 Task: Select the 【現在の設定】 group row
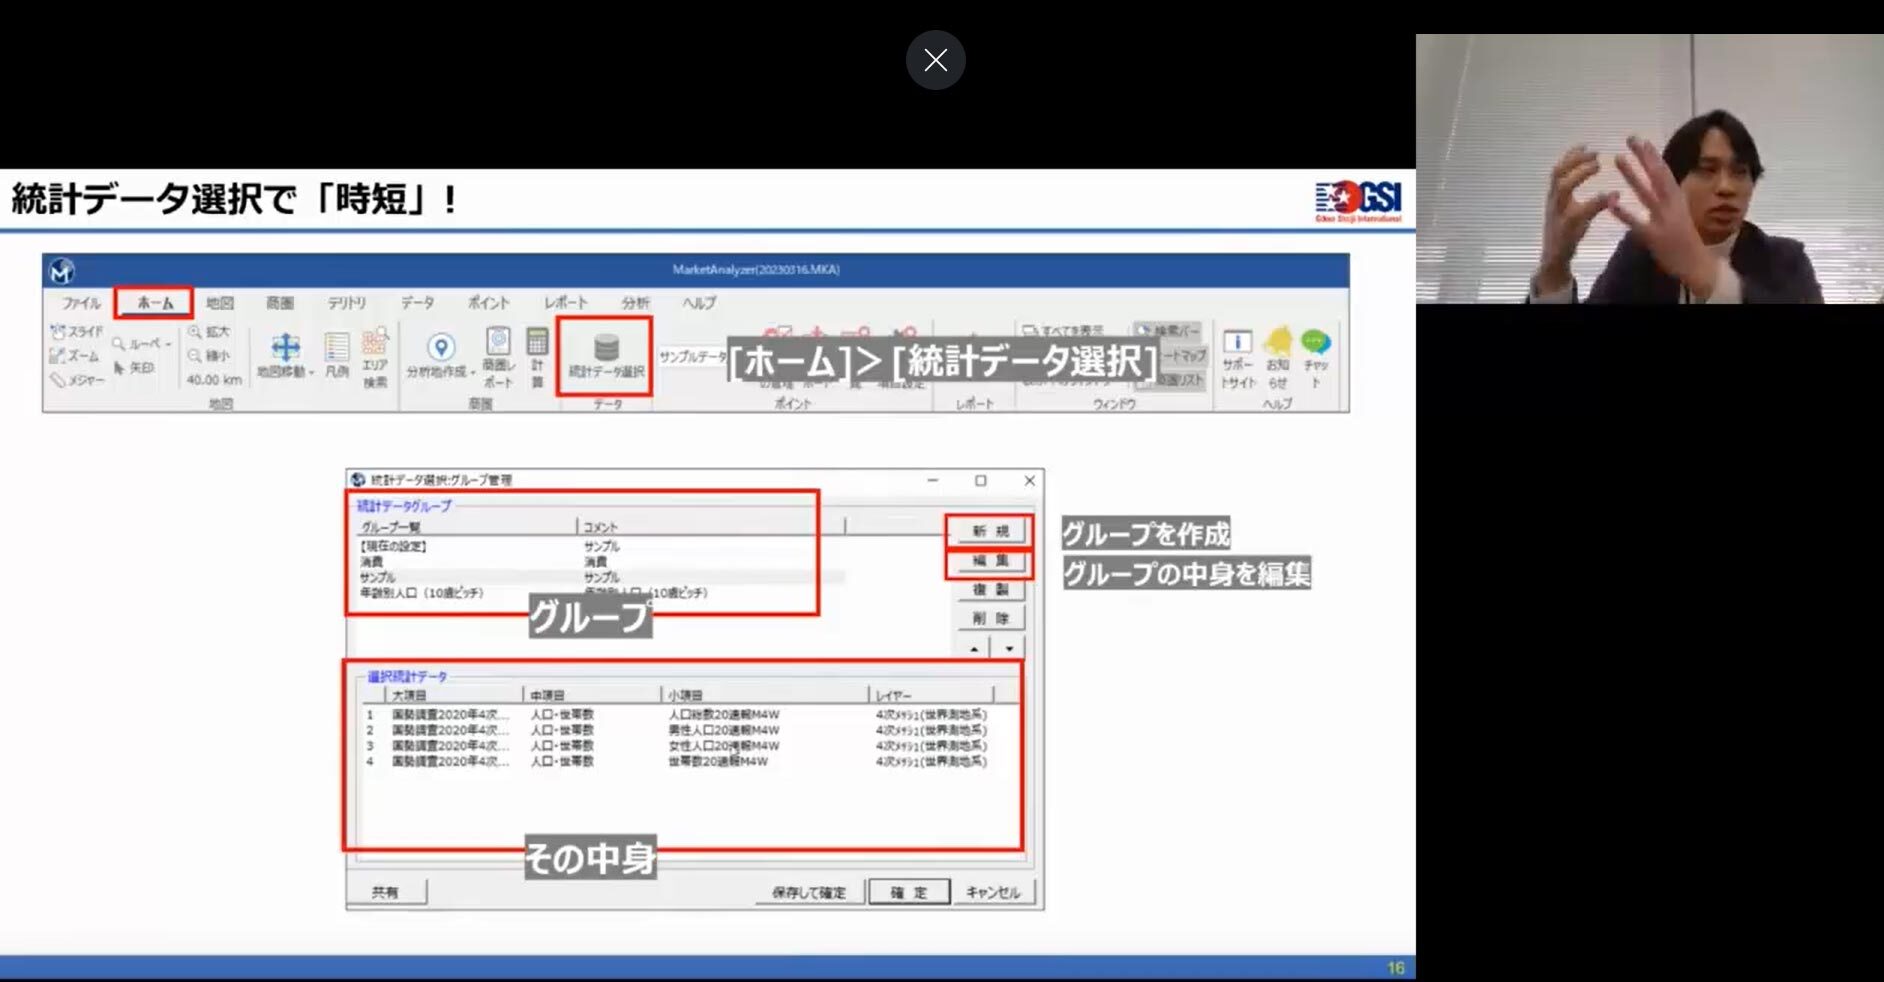tap(600, 547)
